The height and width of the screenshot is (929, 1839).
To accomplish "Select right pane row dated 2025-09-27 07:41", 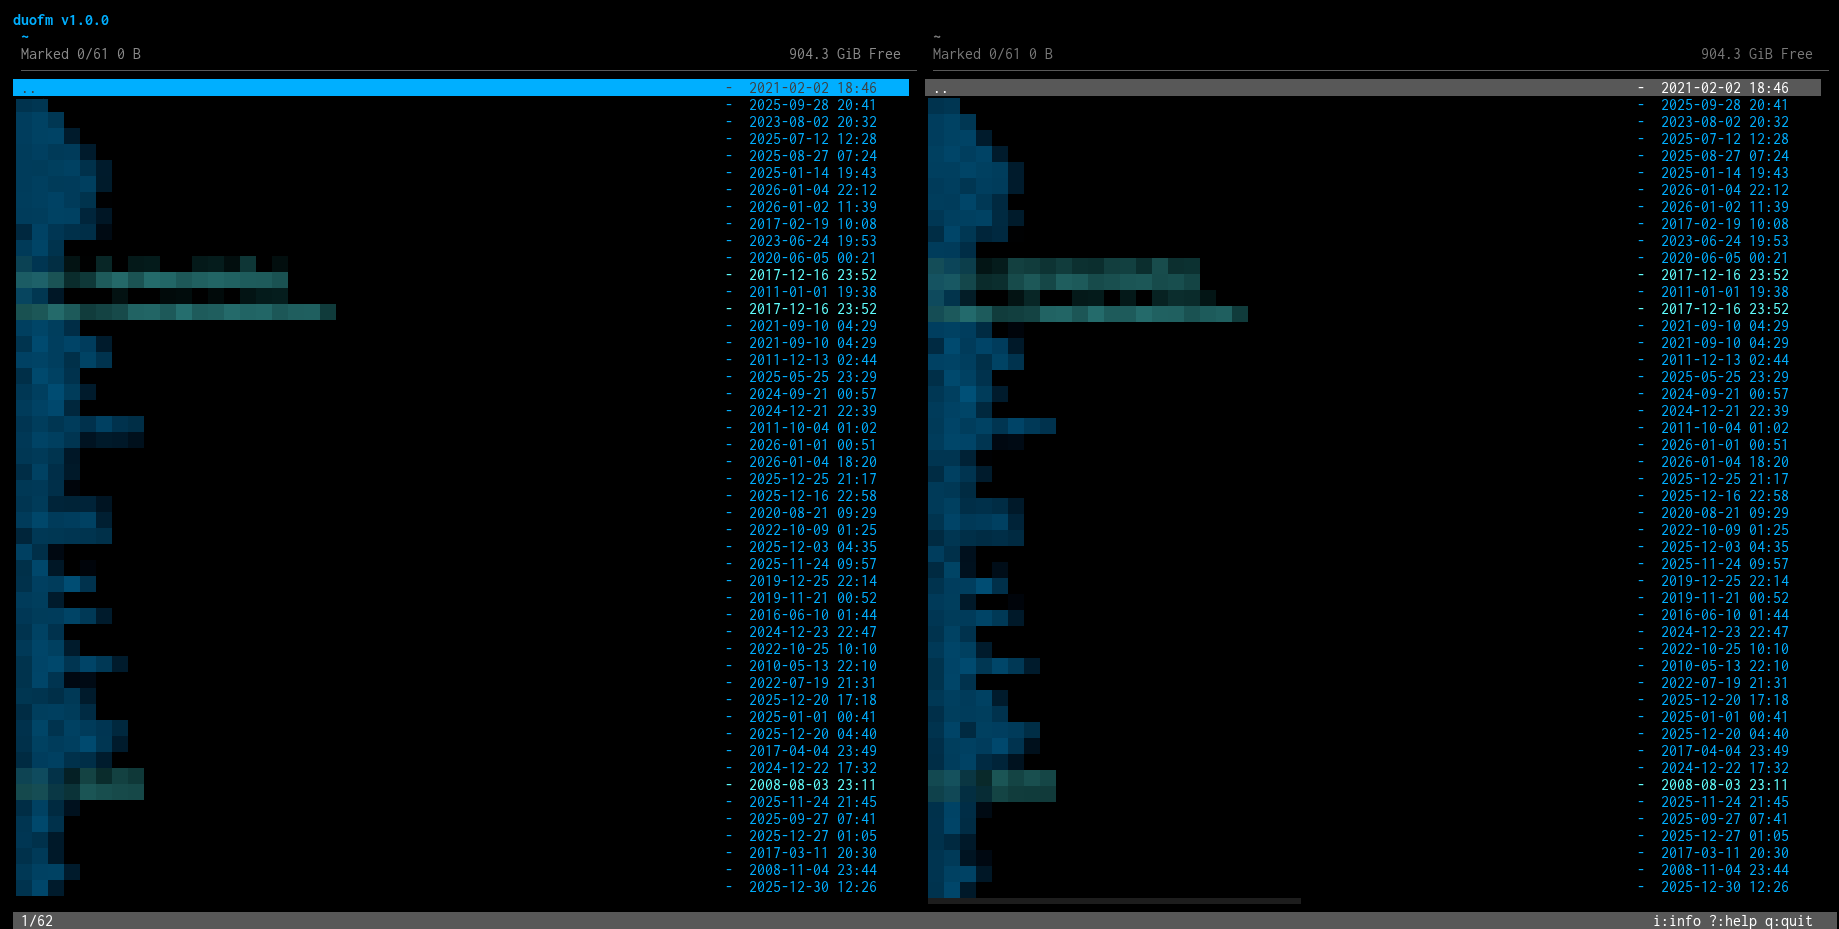I will click(1373, 819).
